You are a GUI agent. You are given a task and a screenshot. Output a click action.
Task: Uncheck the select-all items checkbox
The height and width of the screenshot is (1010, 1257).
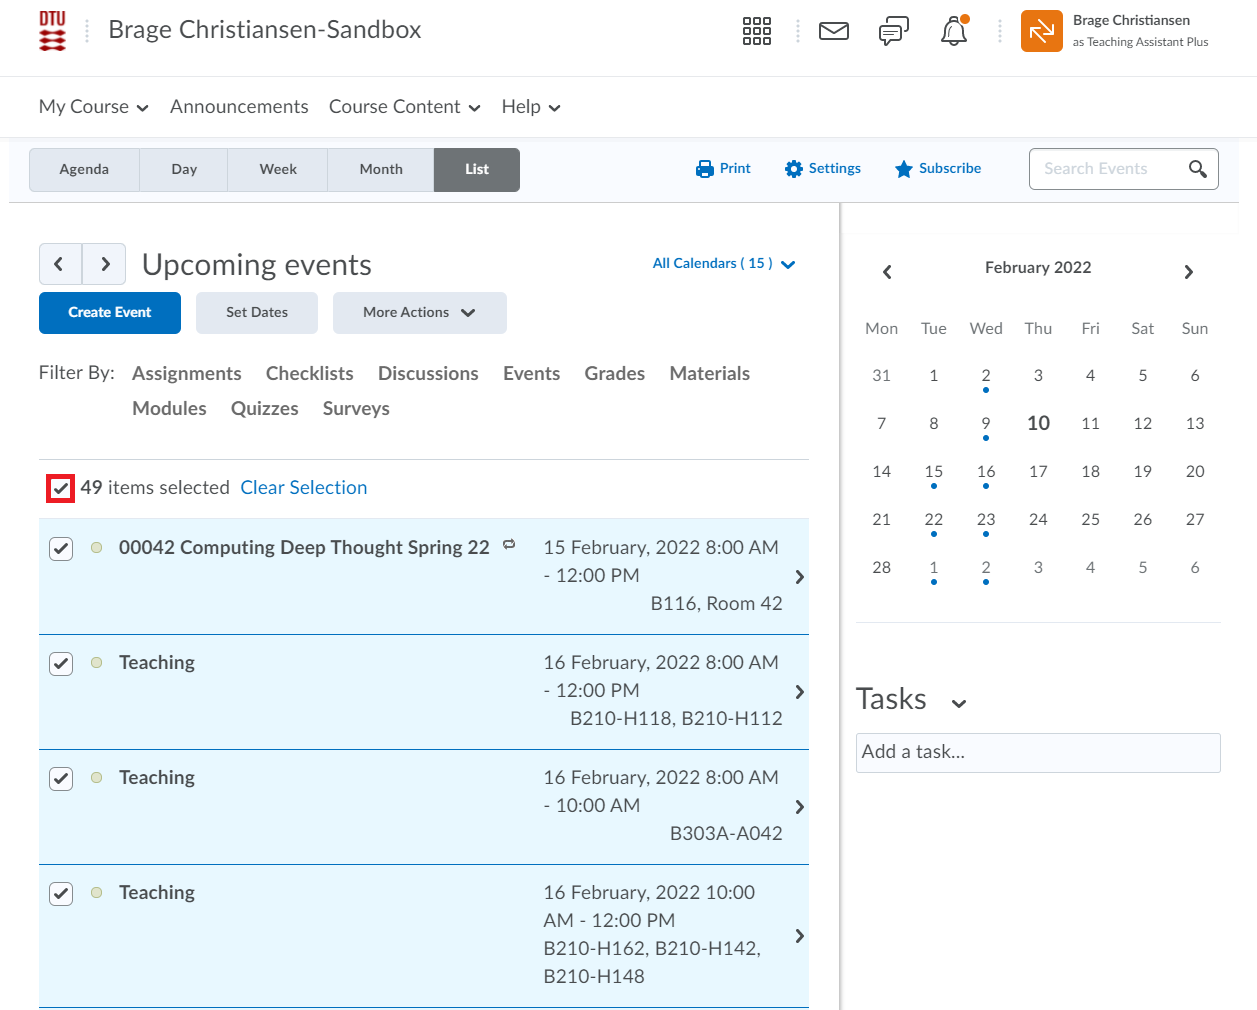(x=61, y=488)
